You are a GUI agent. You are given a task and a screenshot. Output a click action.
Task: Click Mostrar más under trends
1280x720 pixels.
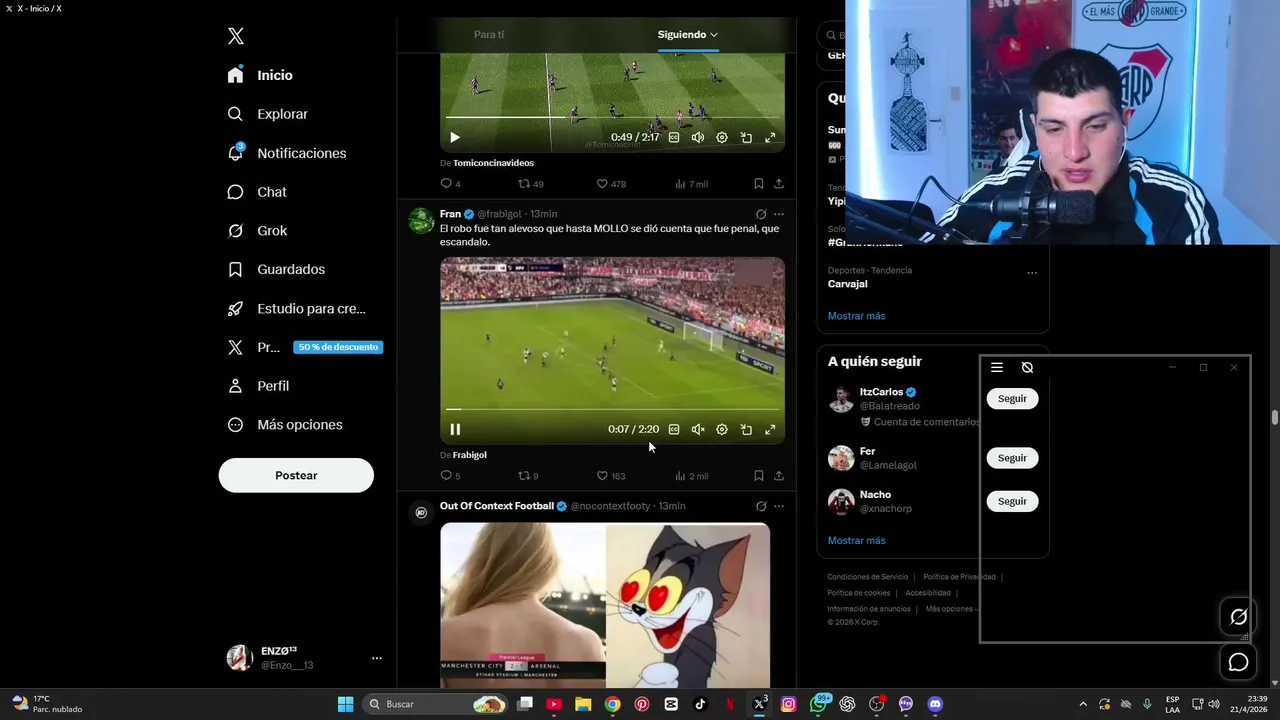[856, 316]
